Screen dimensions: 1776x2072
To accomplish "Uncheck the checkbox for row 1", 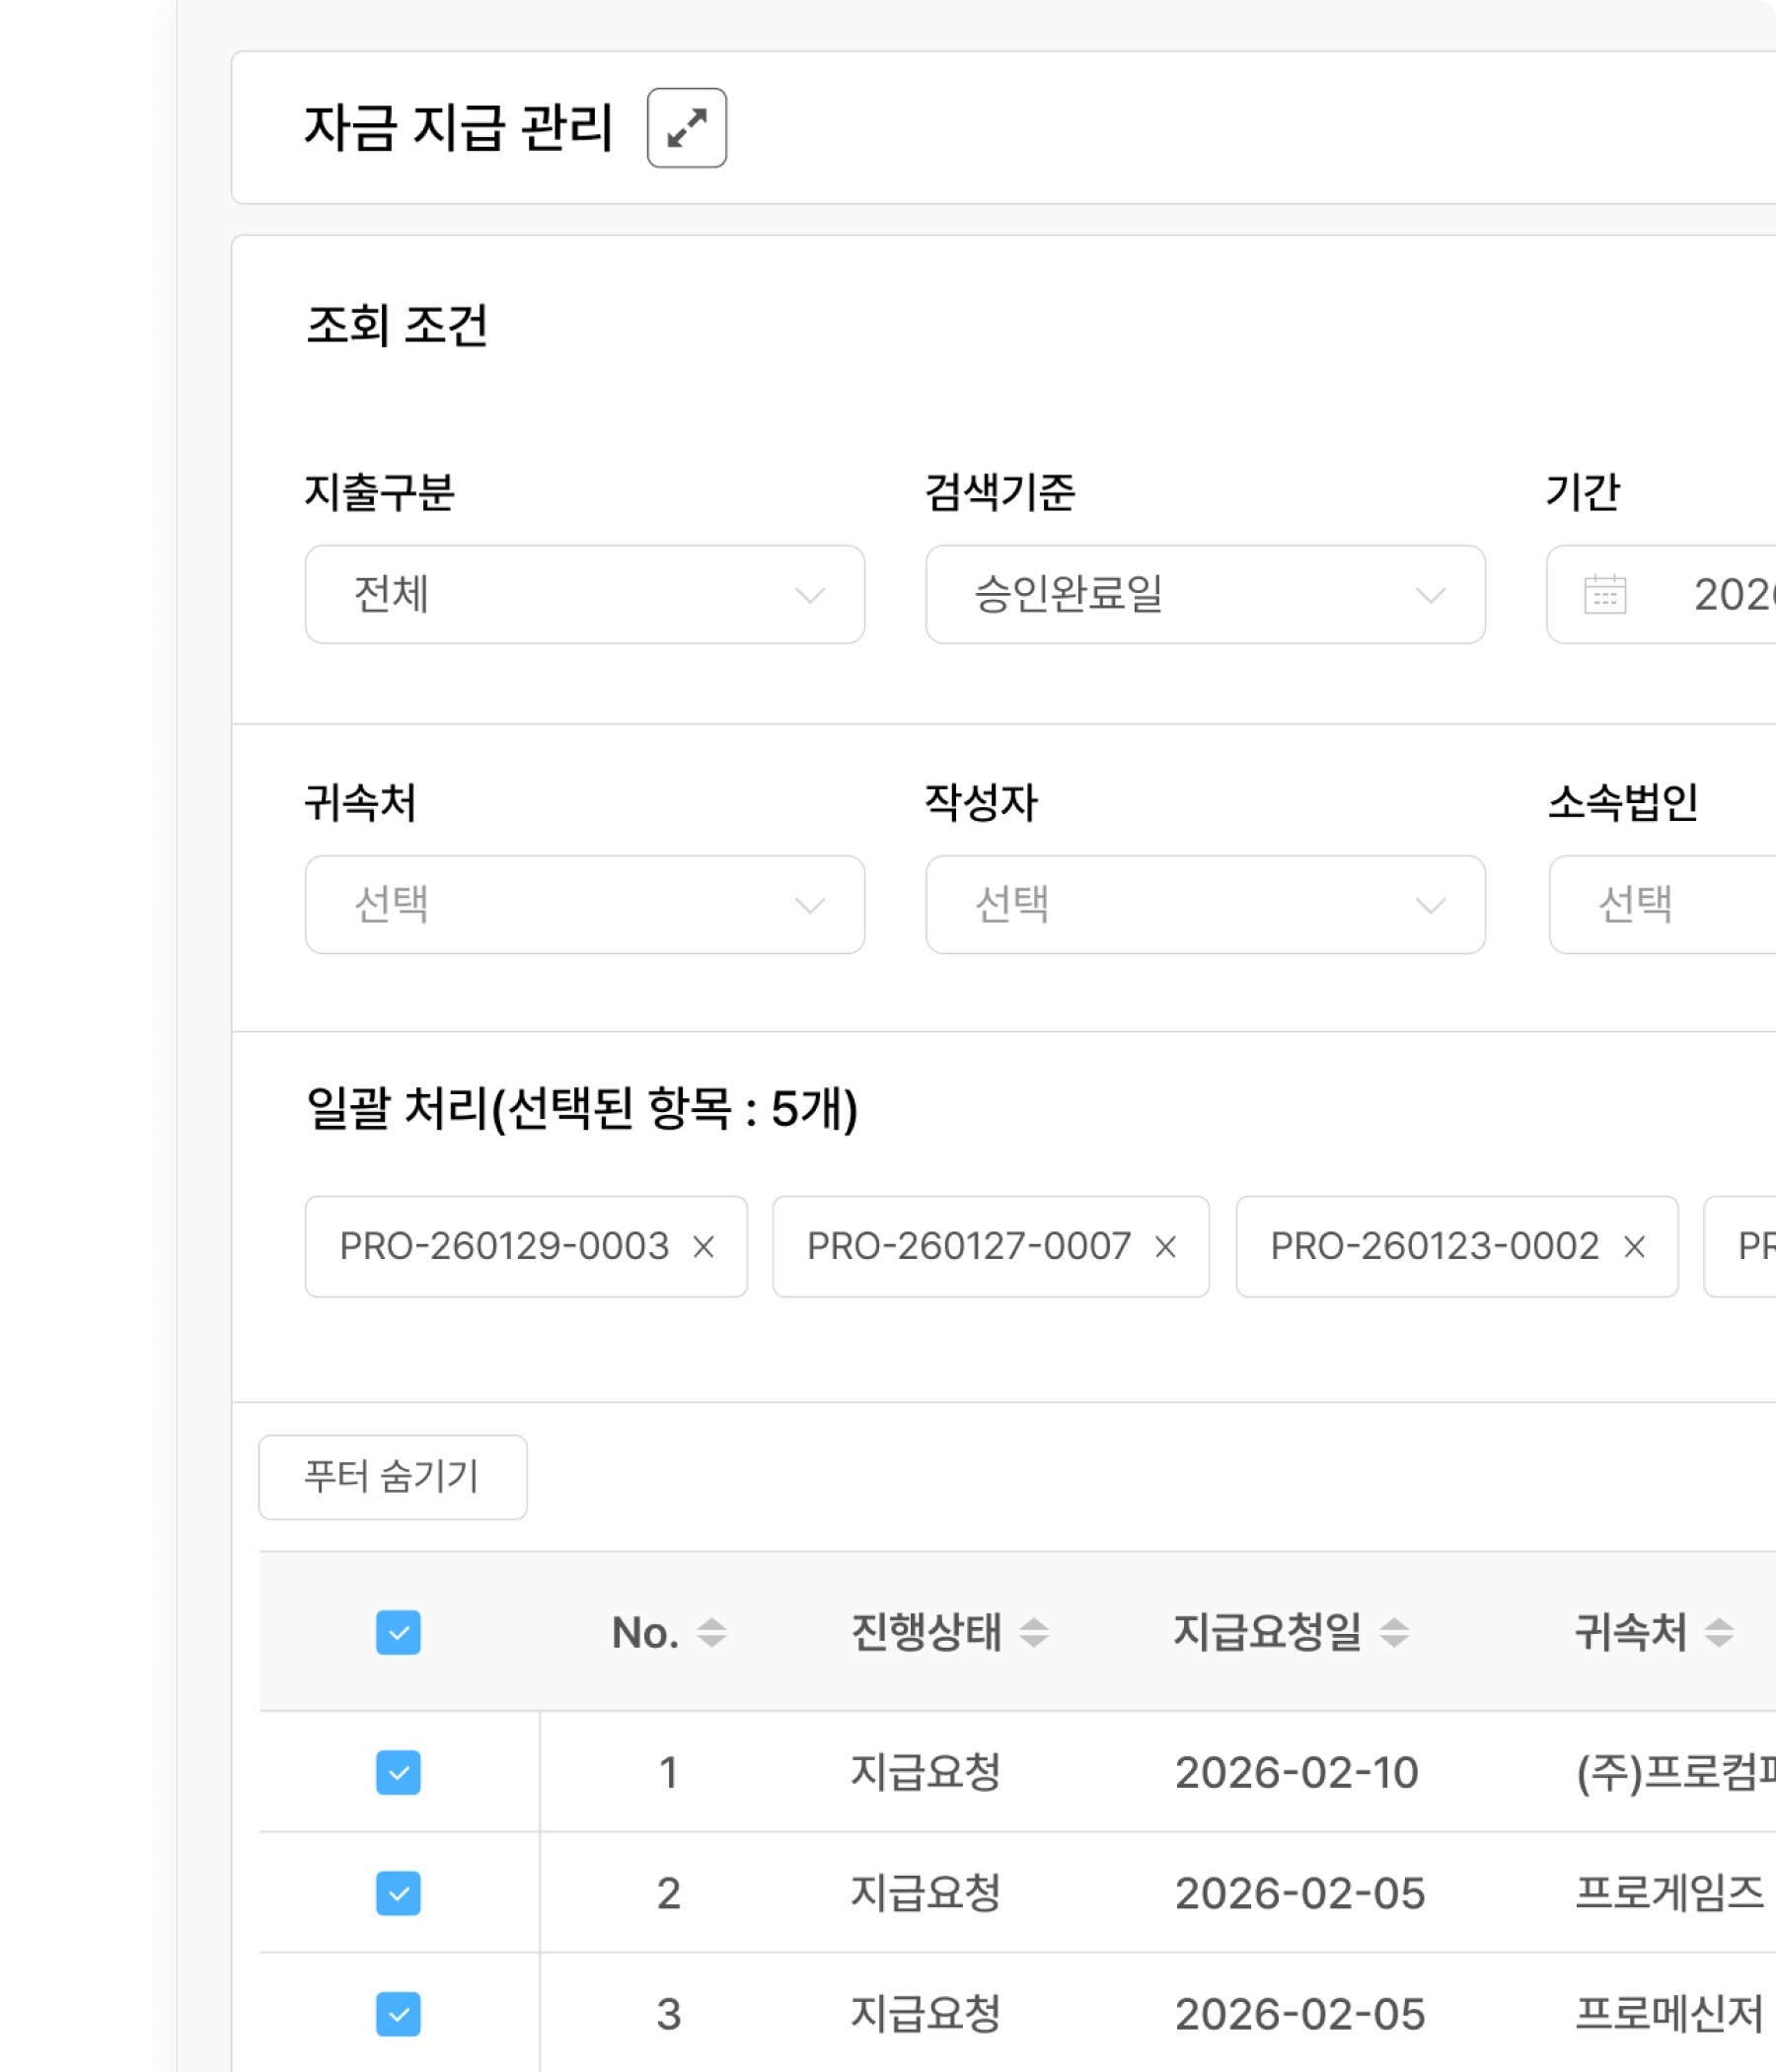I will (399, 1772).
